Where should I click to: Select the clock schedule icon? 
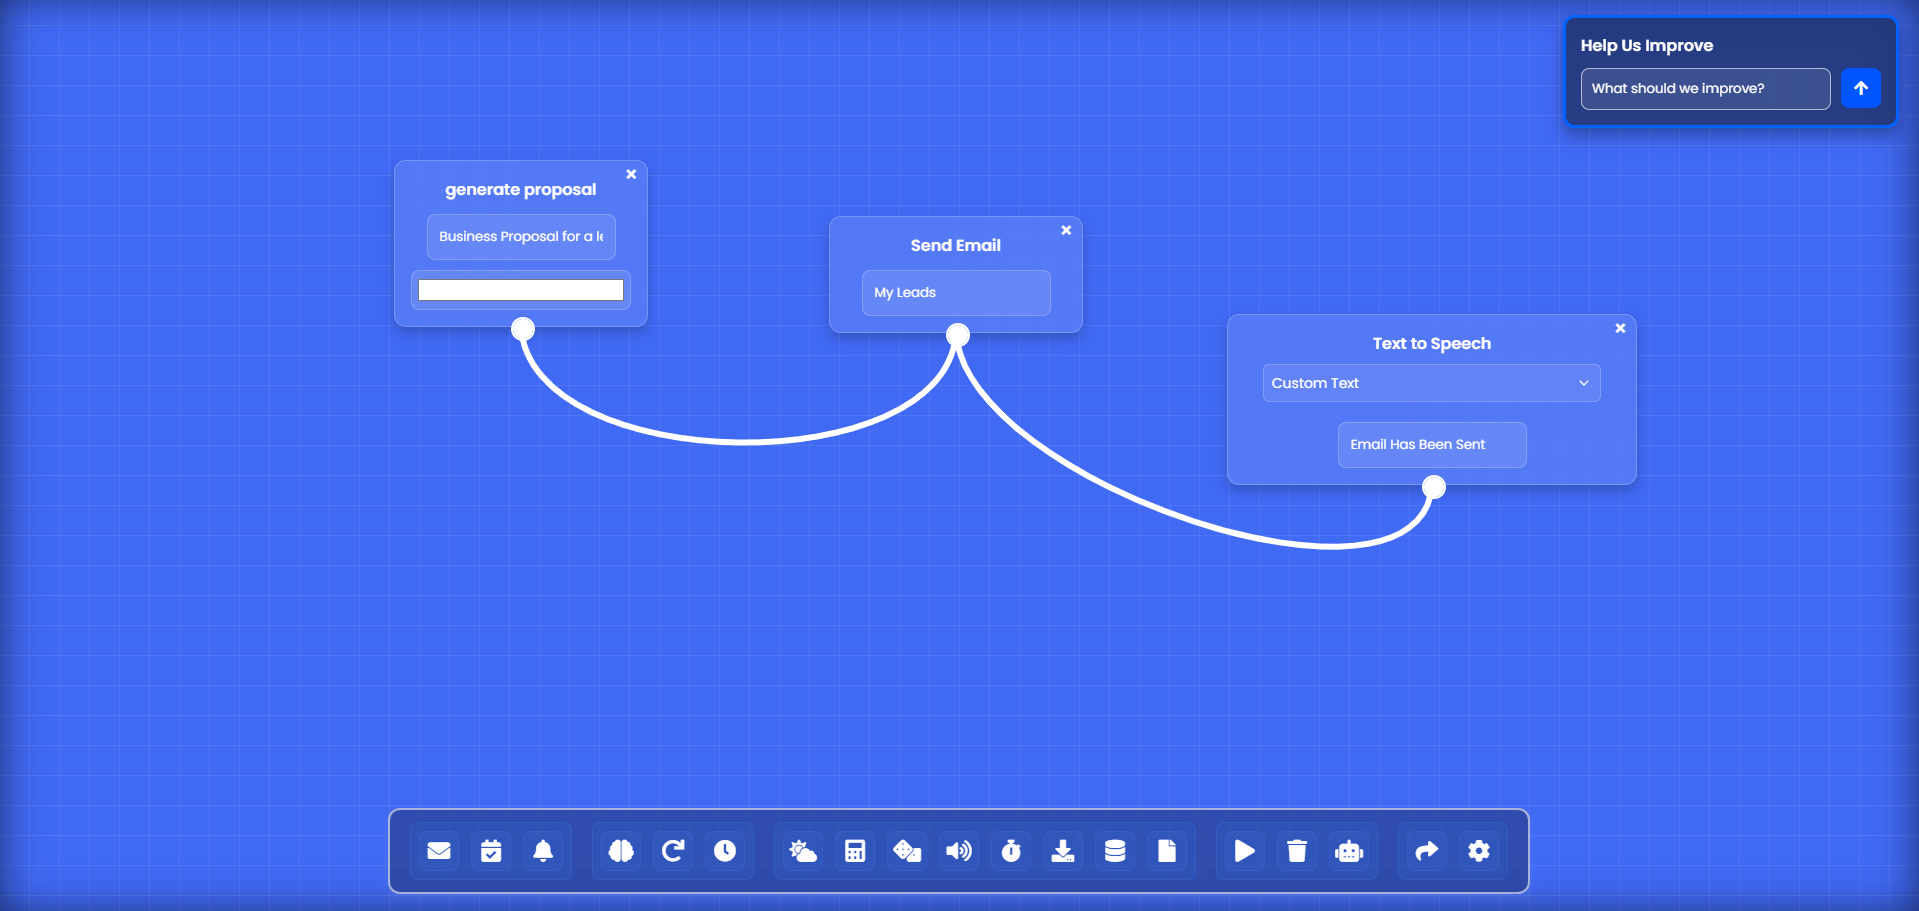tap(725, 851)
